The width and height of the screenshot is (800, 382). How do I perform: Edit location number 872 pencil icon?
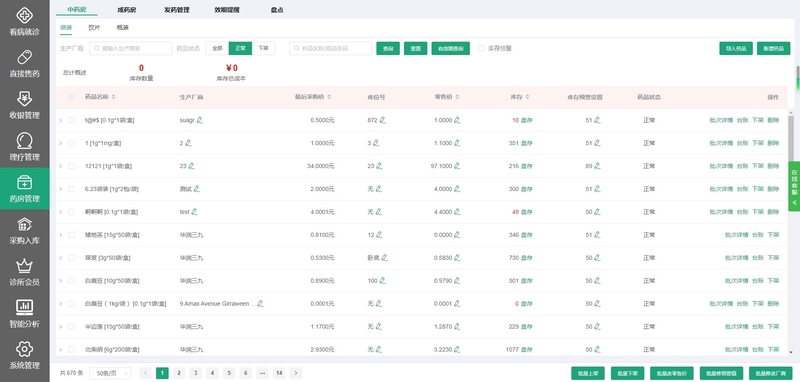click(382, 120)
